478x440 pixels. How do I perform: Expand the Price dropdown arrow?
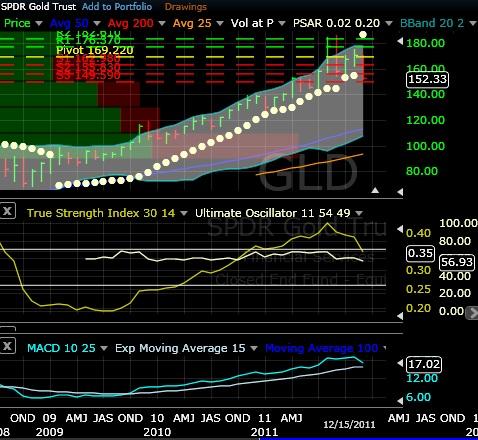(x=39, y=23)
